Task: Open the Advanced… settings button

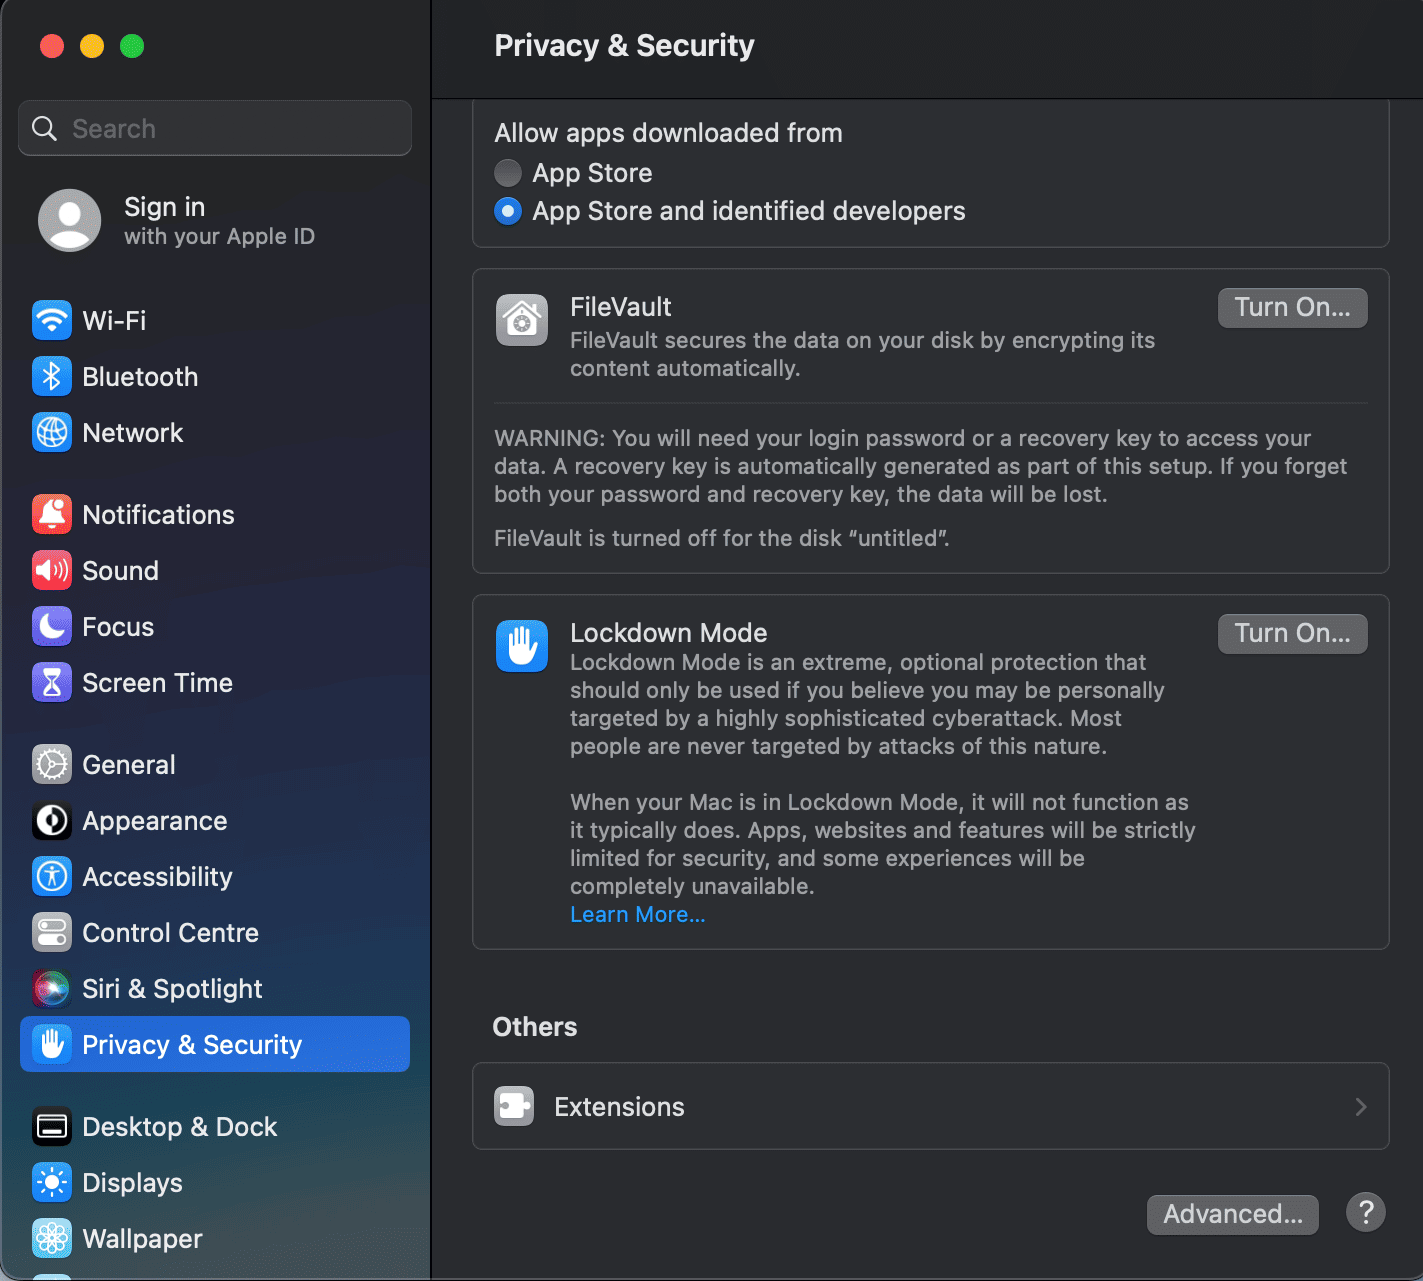Action: pyautogui.click(x=1232, y=1214)
